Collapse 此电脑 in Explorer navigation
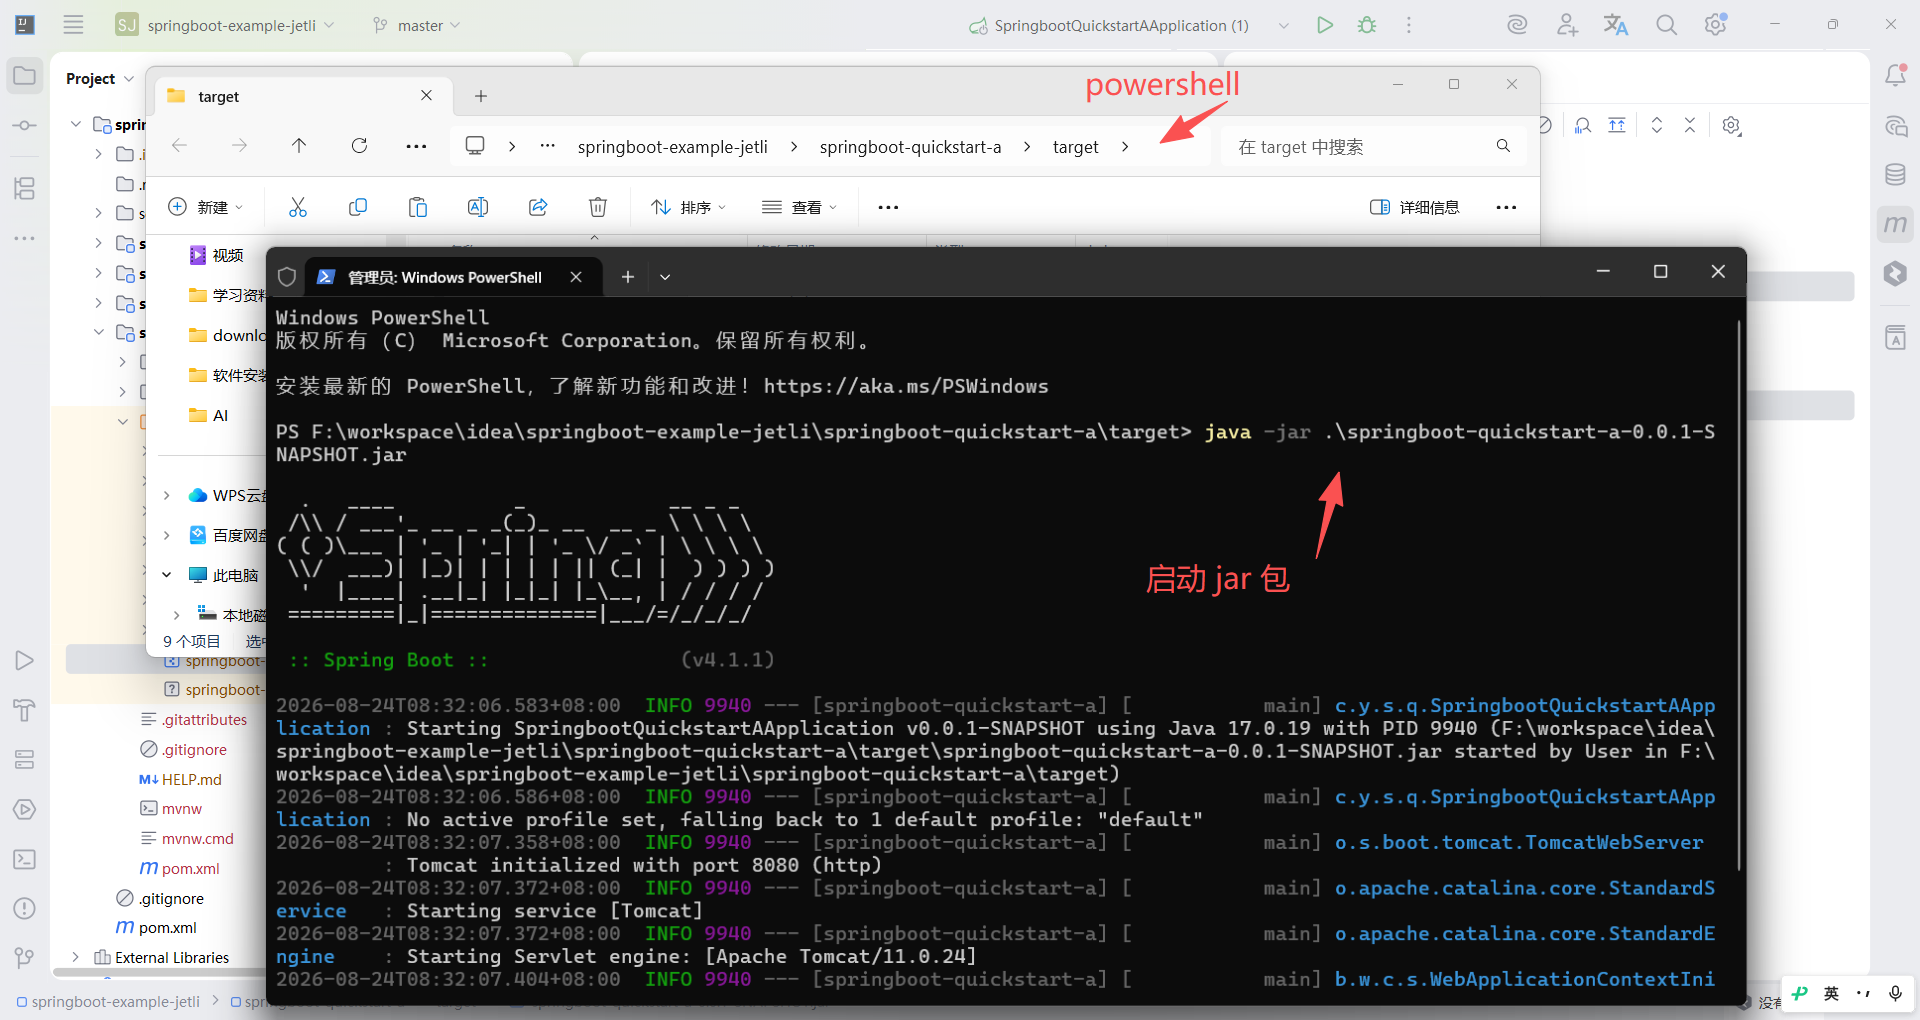 pos(167,575)
